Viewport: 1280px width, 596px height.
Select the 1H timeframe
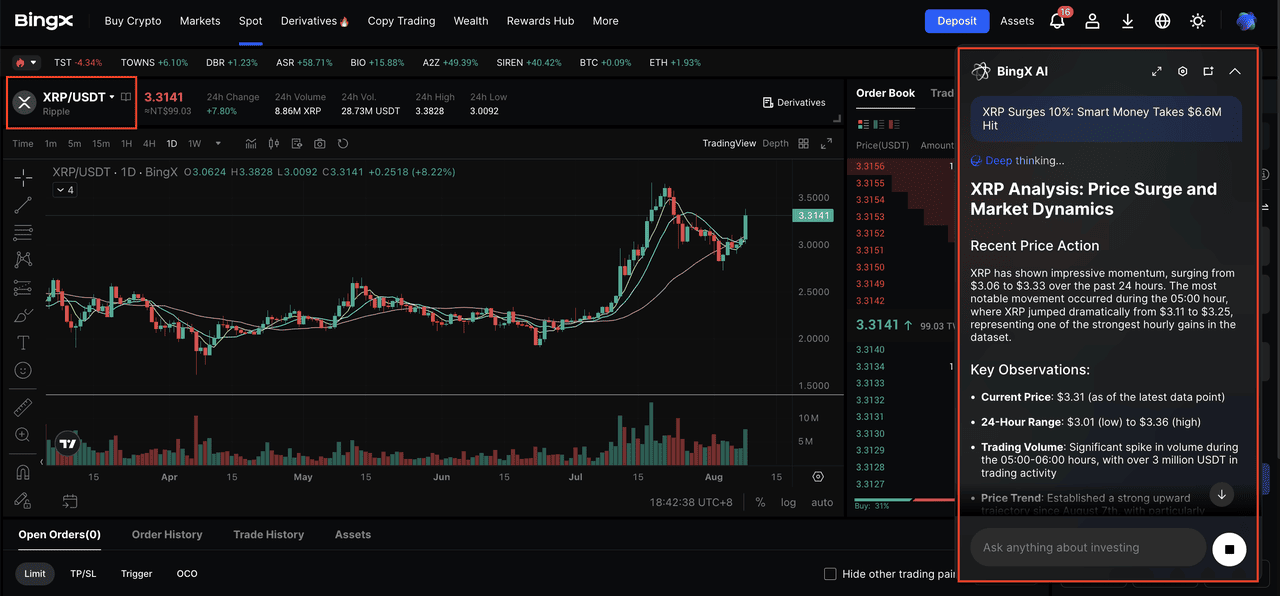(x=126, y=144)
